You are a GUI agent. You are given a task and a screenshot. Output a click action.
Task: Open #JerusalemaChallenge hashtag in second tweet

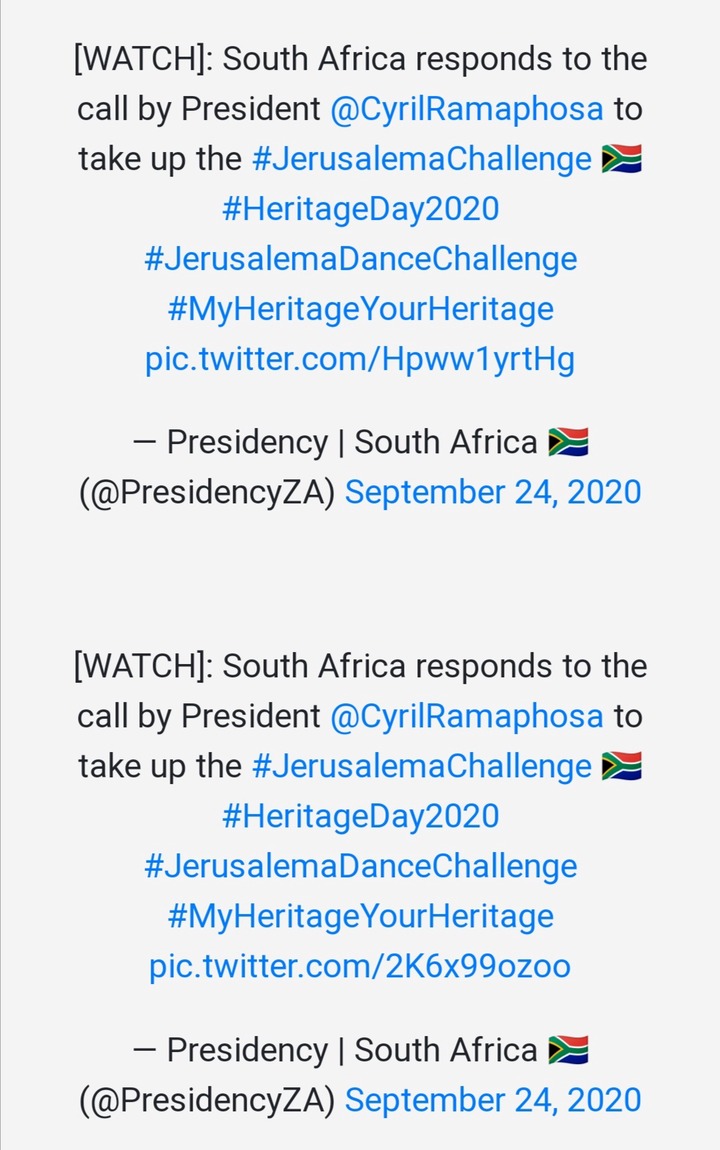(x=422, y=766)
